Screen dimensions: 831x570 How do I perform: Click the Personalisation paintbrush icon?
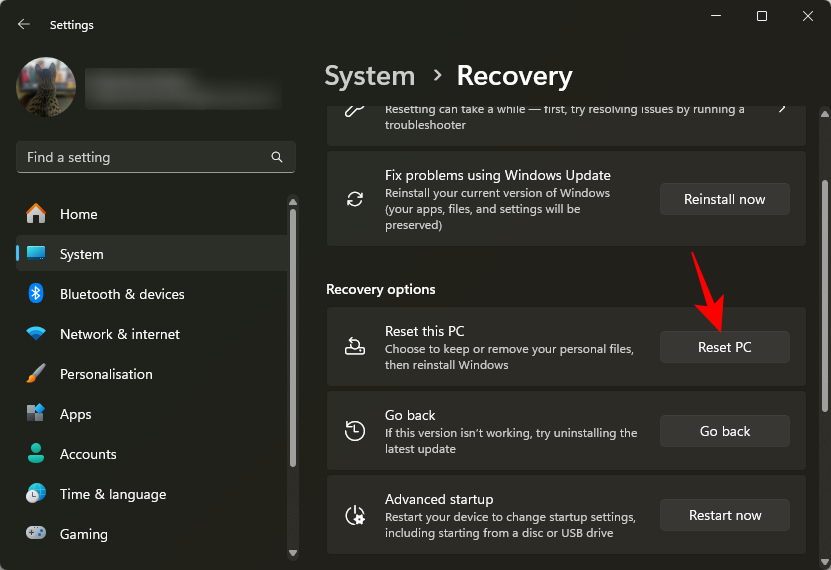(x=36, y=374)
